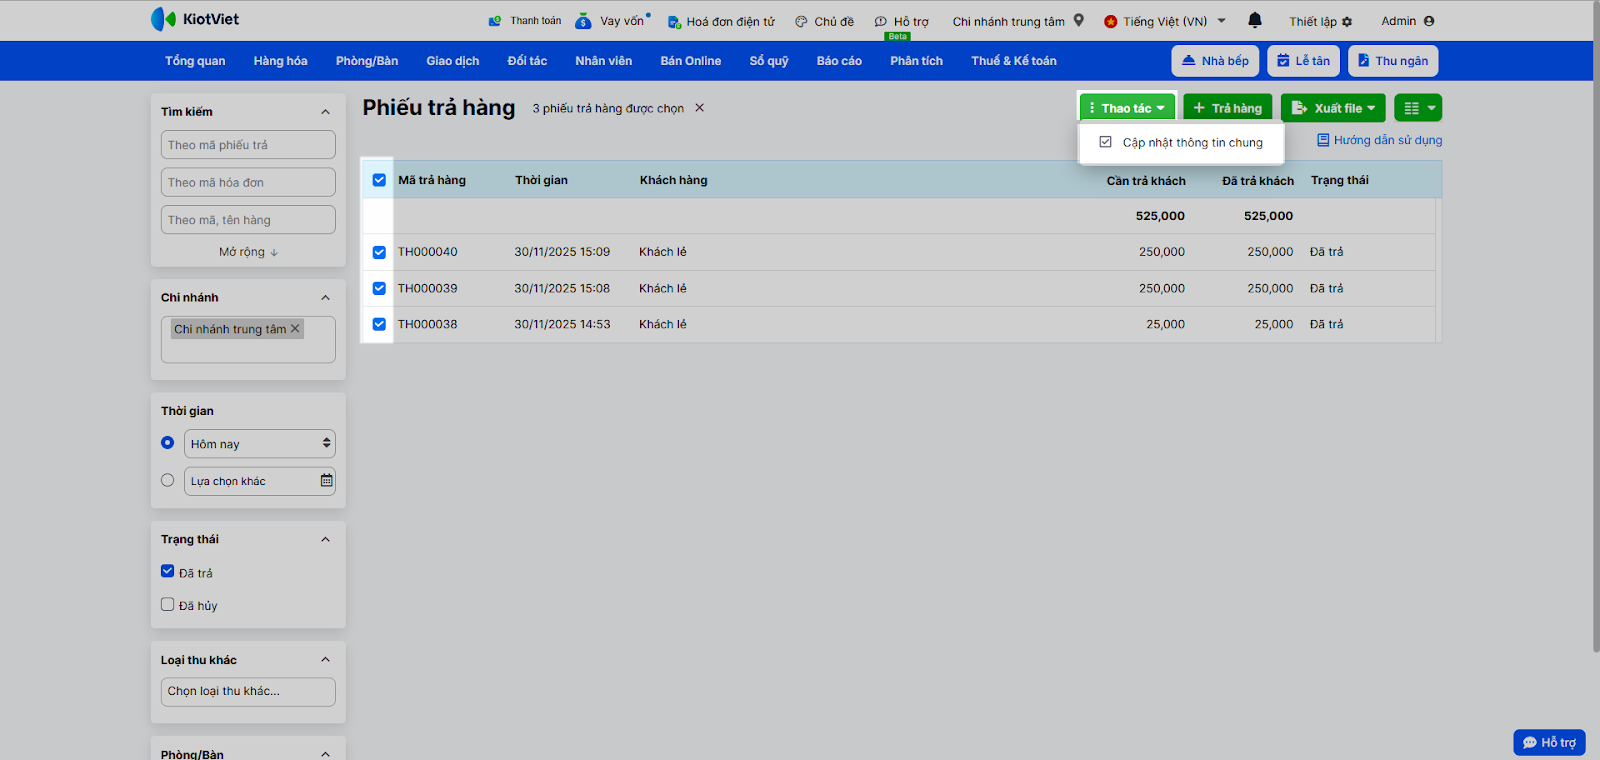Open column display options grid button
1600x760 pixels.
pyautogui.click(x=1418, y=108)
